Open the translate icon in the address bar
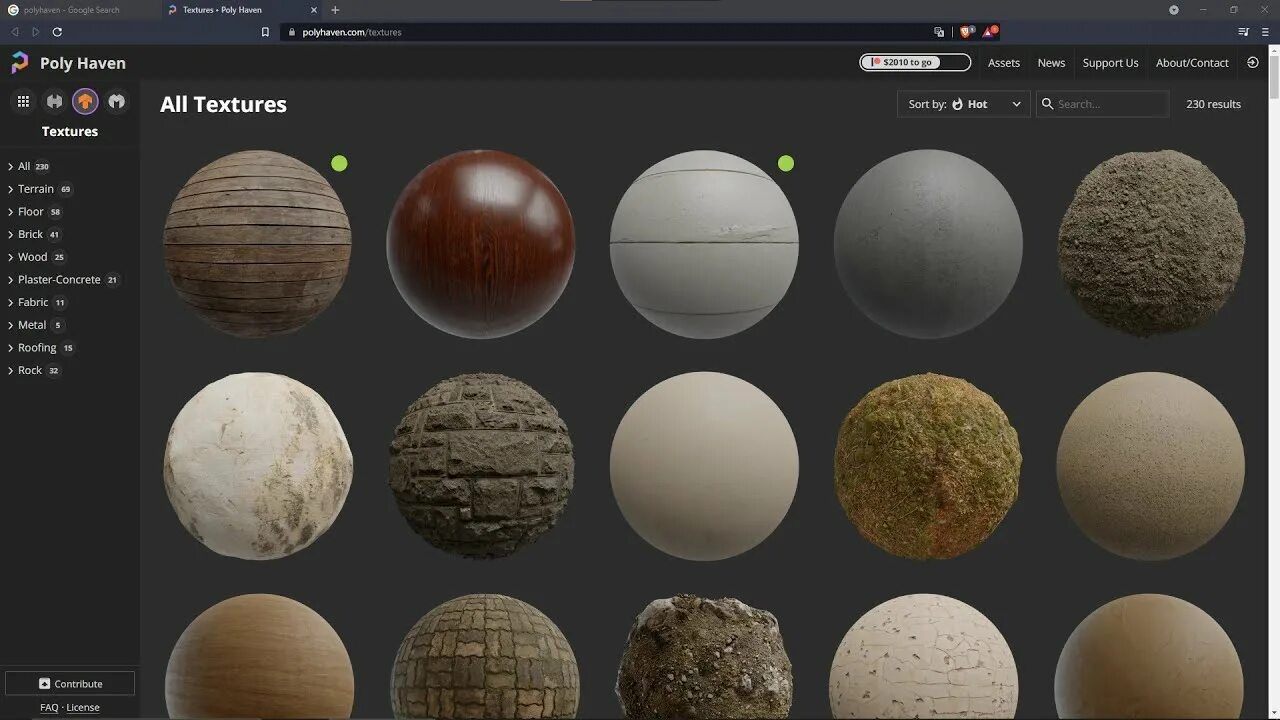This screenshot has width=1280, height=720. [x=939, y=32]
